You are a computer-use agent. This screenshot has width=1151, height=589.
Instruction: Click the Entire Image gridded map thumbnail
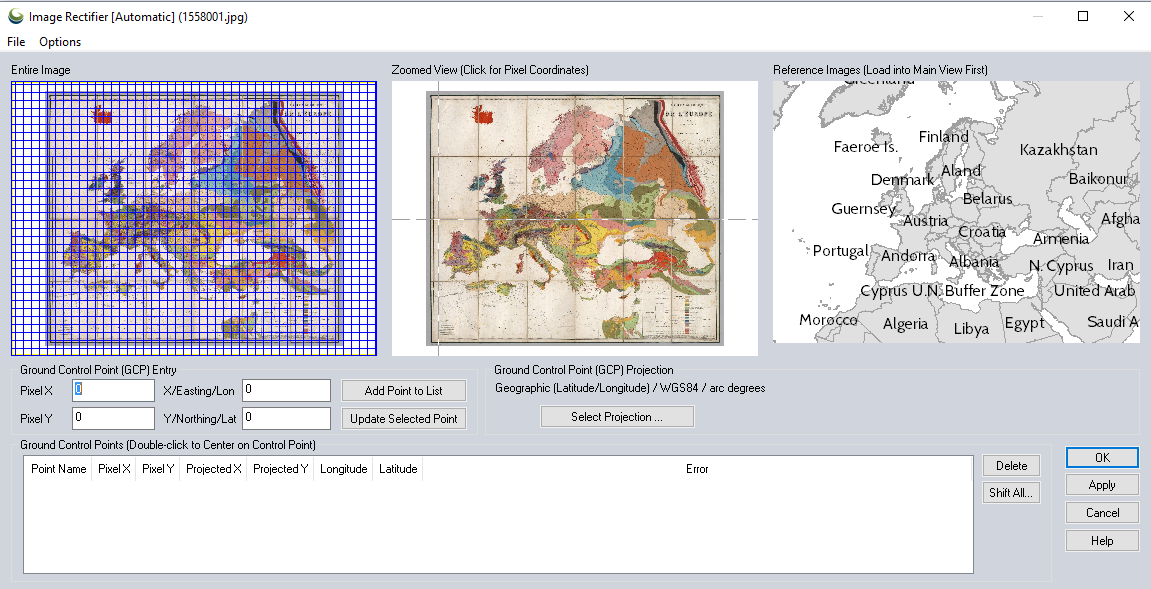tap(193, 218)
